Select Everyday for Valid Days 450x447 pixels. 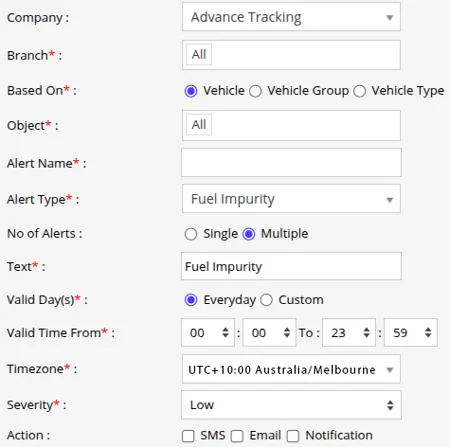pyautogui.click(x=191, y=300)
